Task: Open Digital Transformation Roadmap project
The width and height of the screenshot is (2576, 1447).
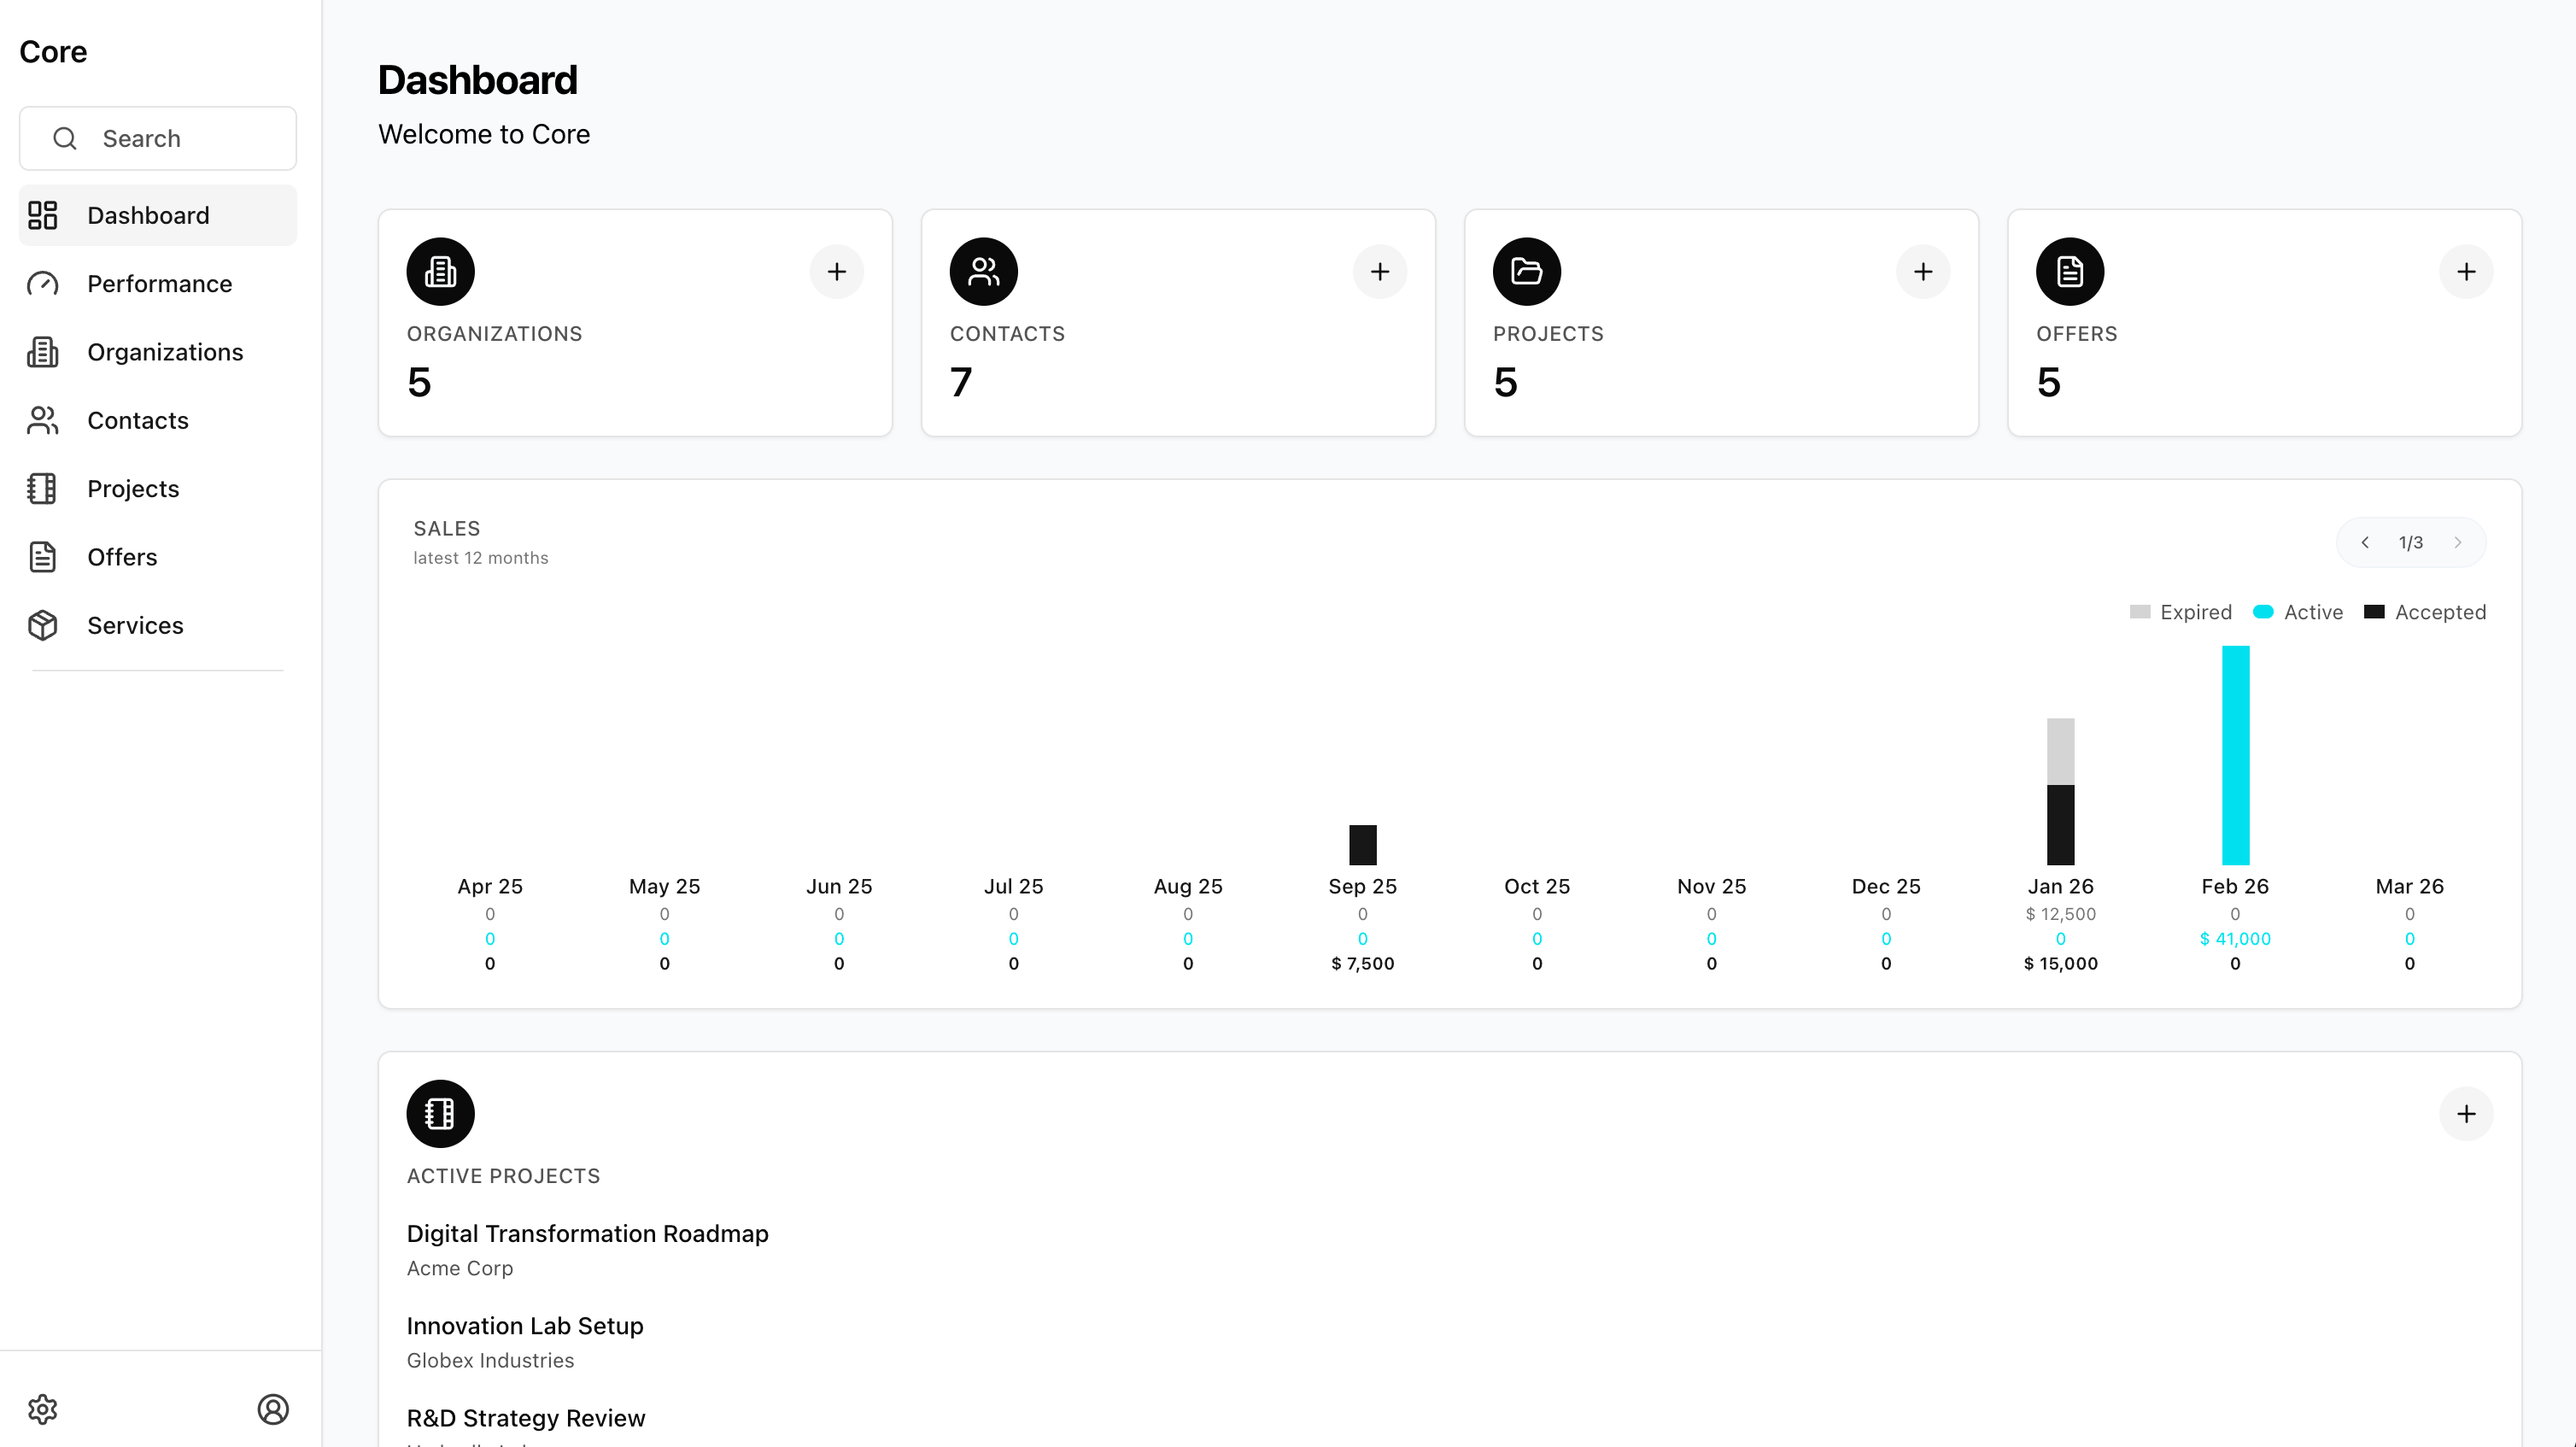Action: (x=587, y=1233)
